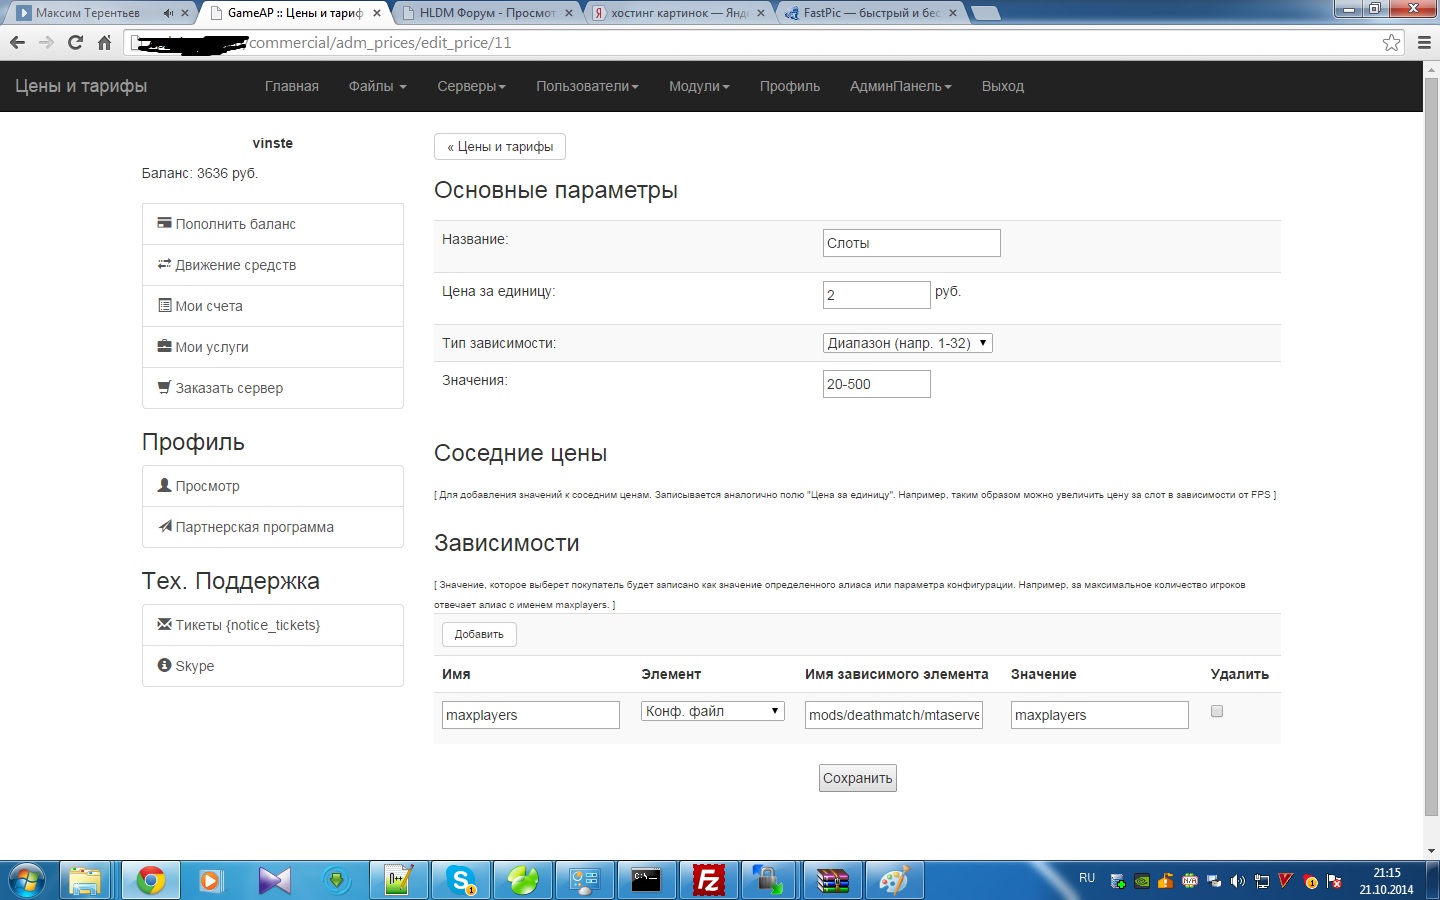Open the Тип зависимости dropdown
Screen dimensions: 1440x900
907,343
